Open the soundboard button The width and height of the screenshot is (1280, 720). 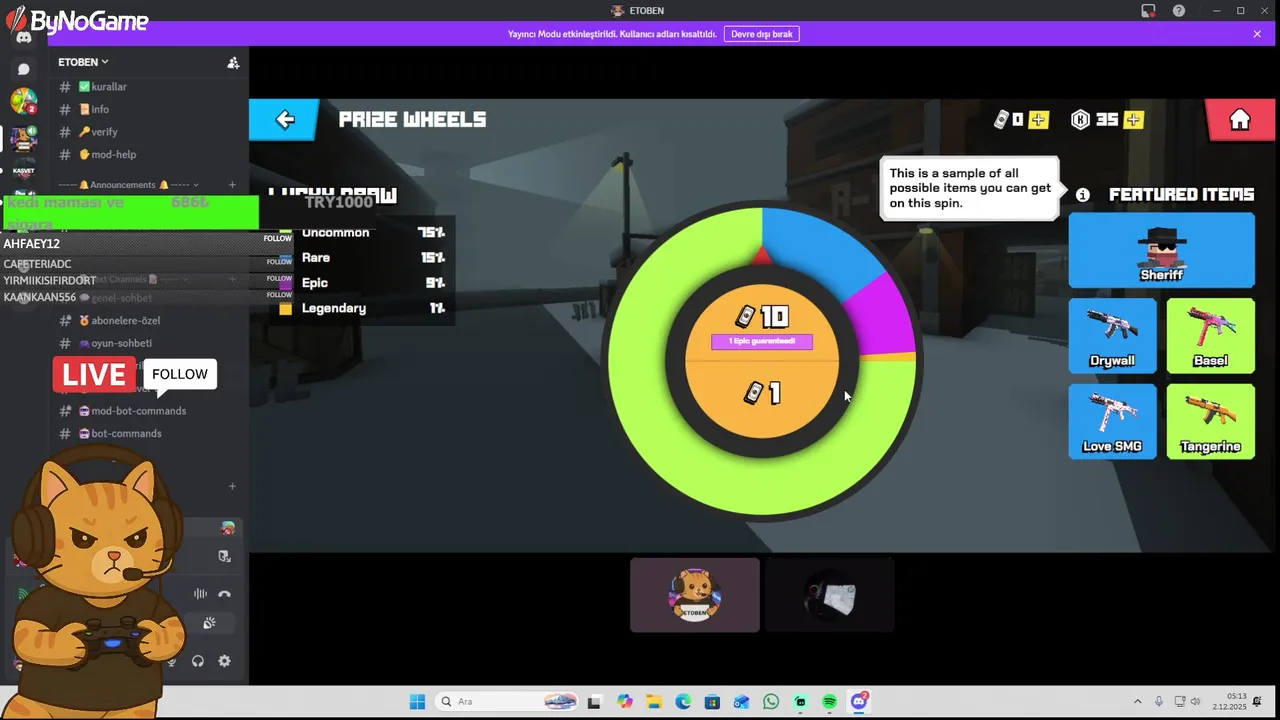click(209, 623)
